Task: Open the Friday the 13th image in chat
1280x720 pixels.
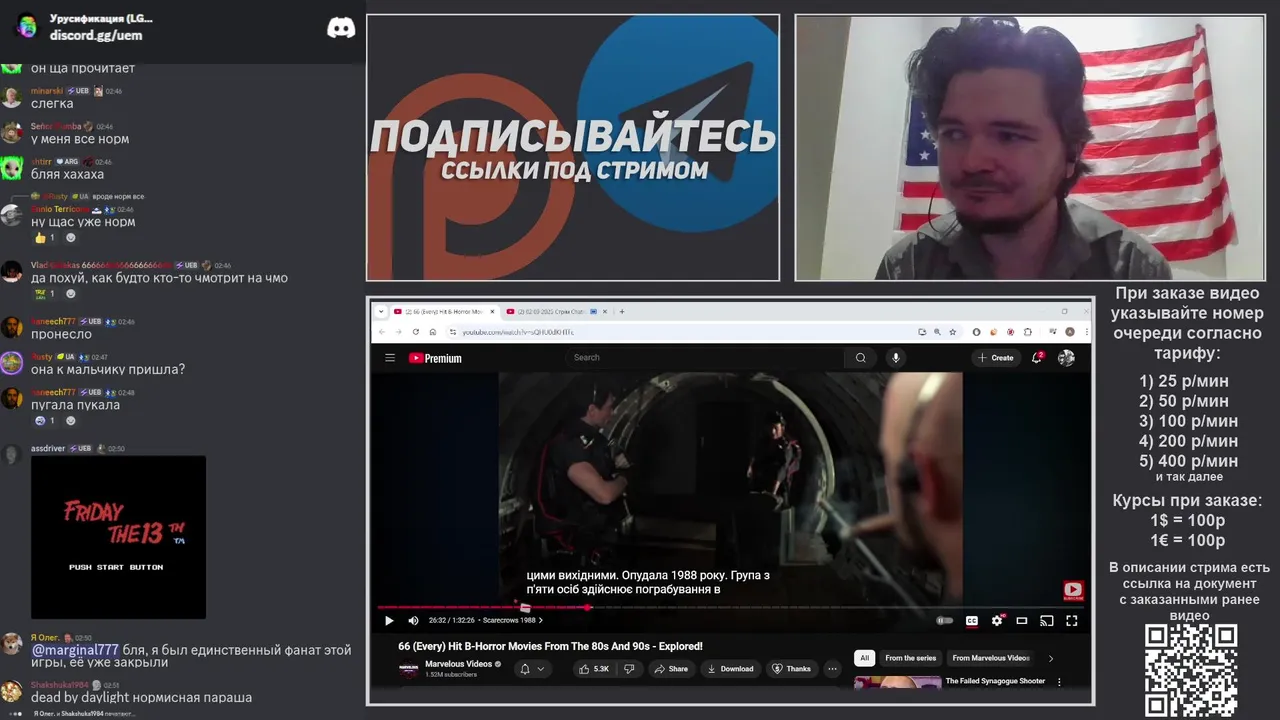Action: click(118, 538)
